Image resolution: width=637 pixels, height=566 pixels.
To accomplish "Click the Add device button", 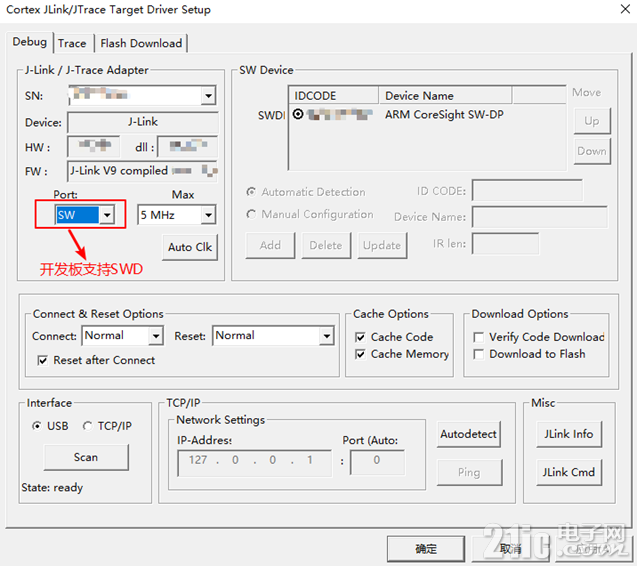I will [270, 245].
